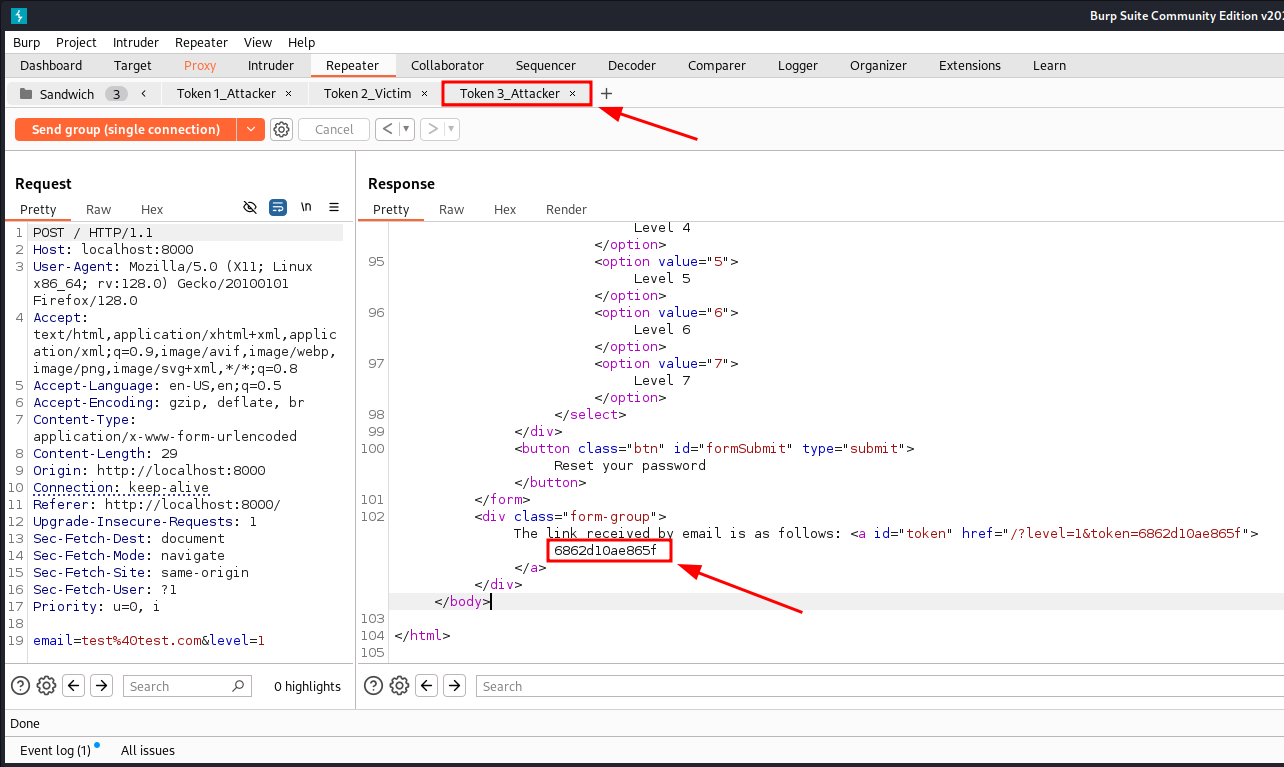
Task: Open history back dropdown arrow
Action: point(405,129)
